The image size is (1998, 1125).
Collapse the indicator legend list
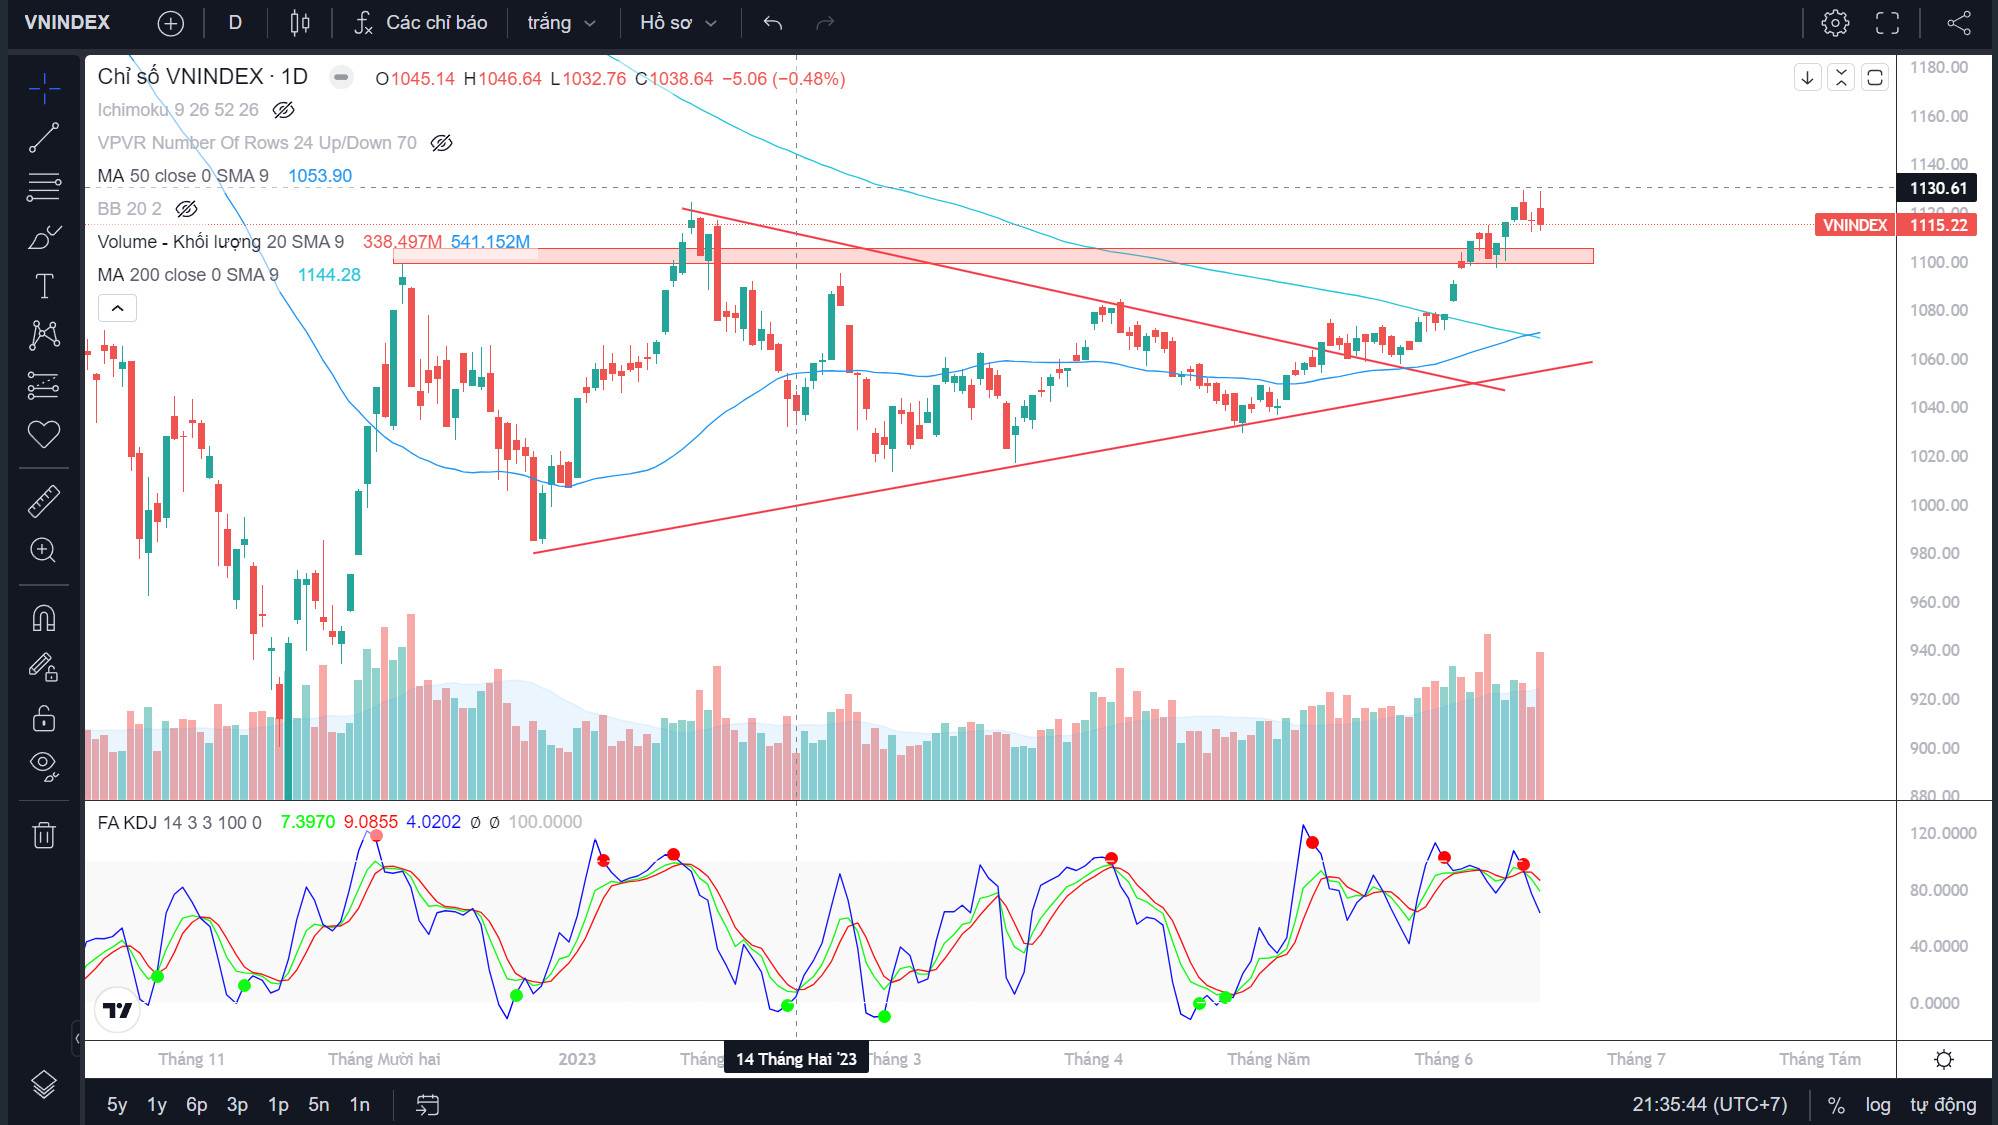[117, 308]
